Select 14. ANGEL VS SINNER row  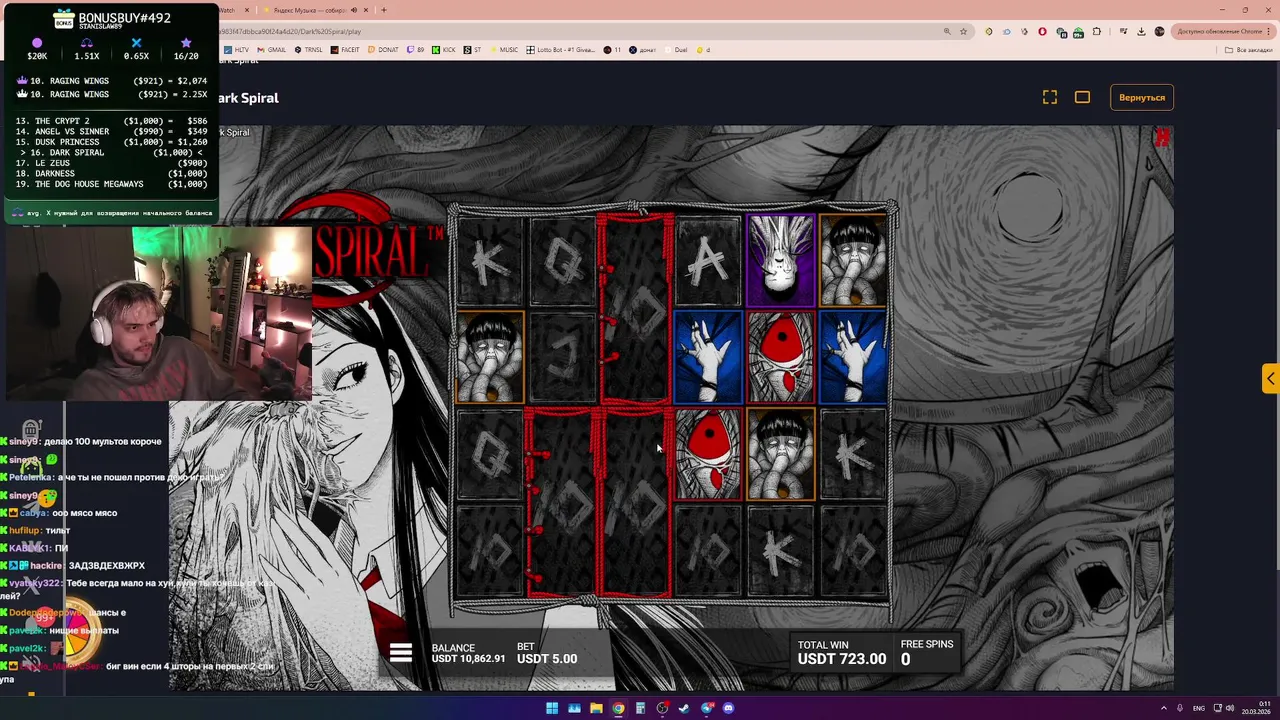(111, 132)
